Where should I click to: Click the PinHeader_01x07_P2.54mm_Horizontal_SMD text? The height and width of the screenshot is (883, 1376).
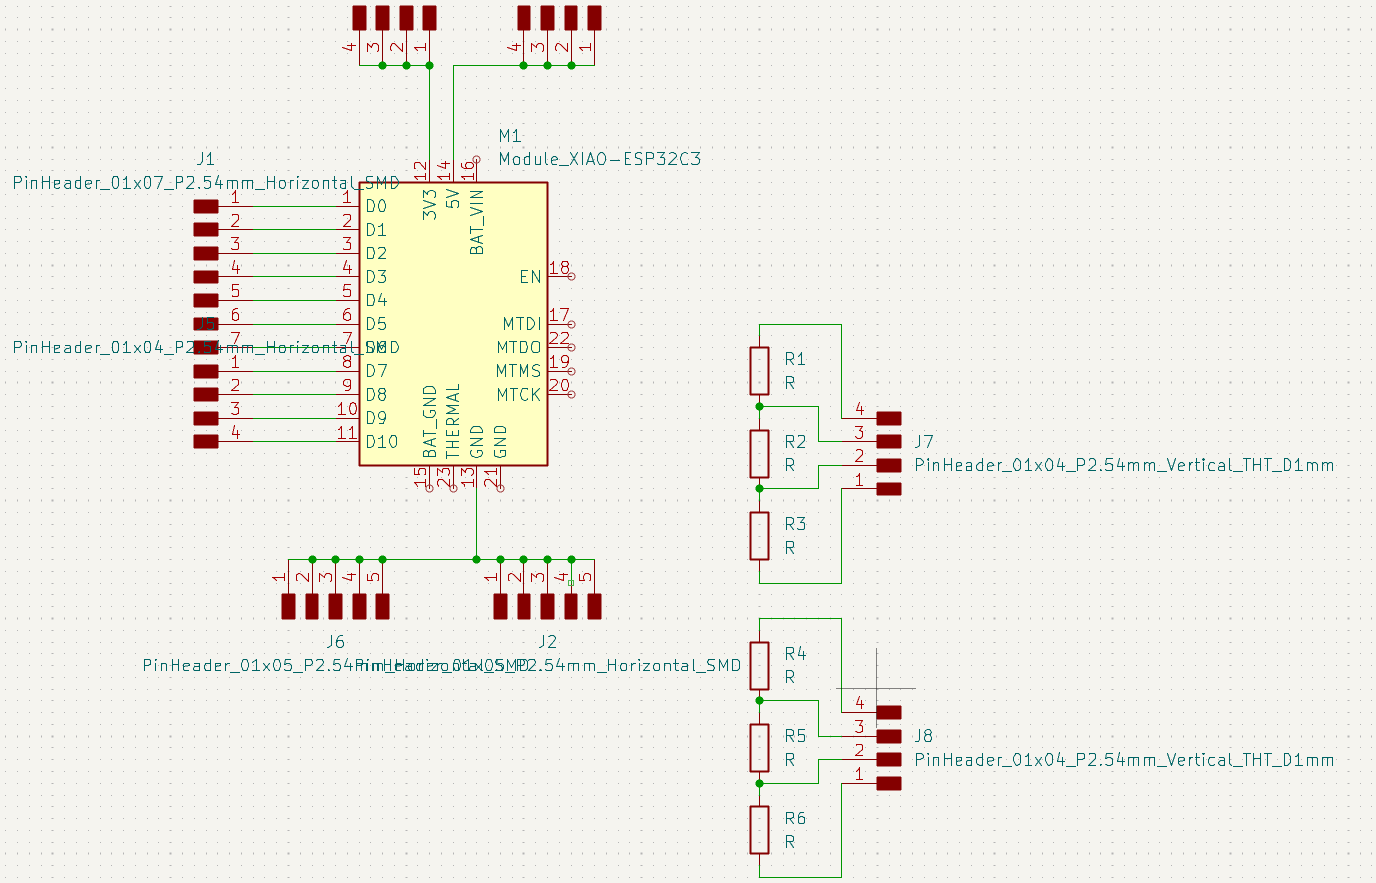[x=206, y=183]
